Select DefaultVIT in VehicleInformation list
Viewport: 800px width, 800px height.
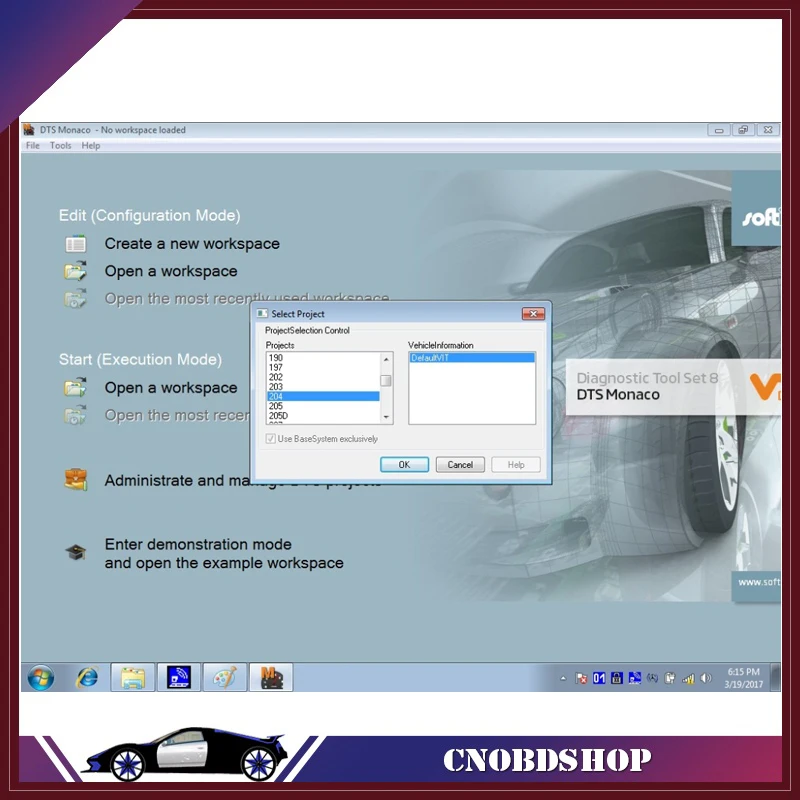tap(472, 358)
